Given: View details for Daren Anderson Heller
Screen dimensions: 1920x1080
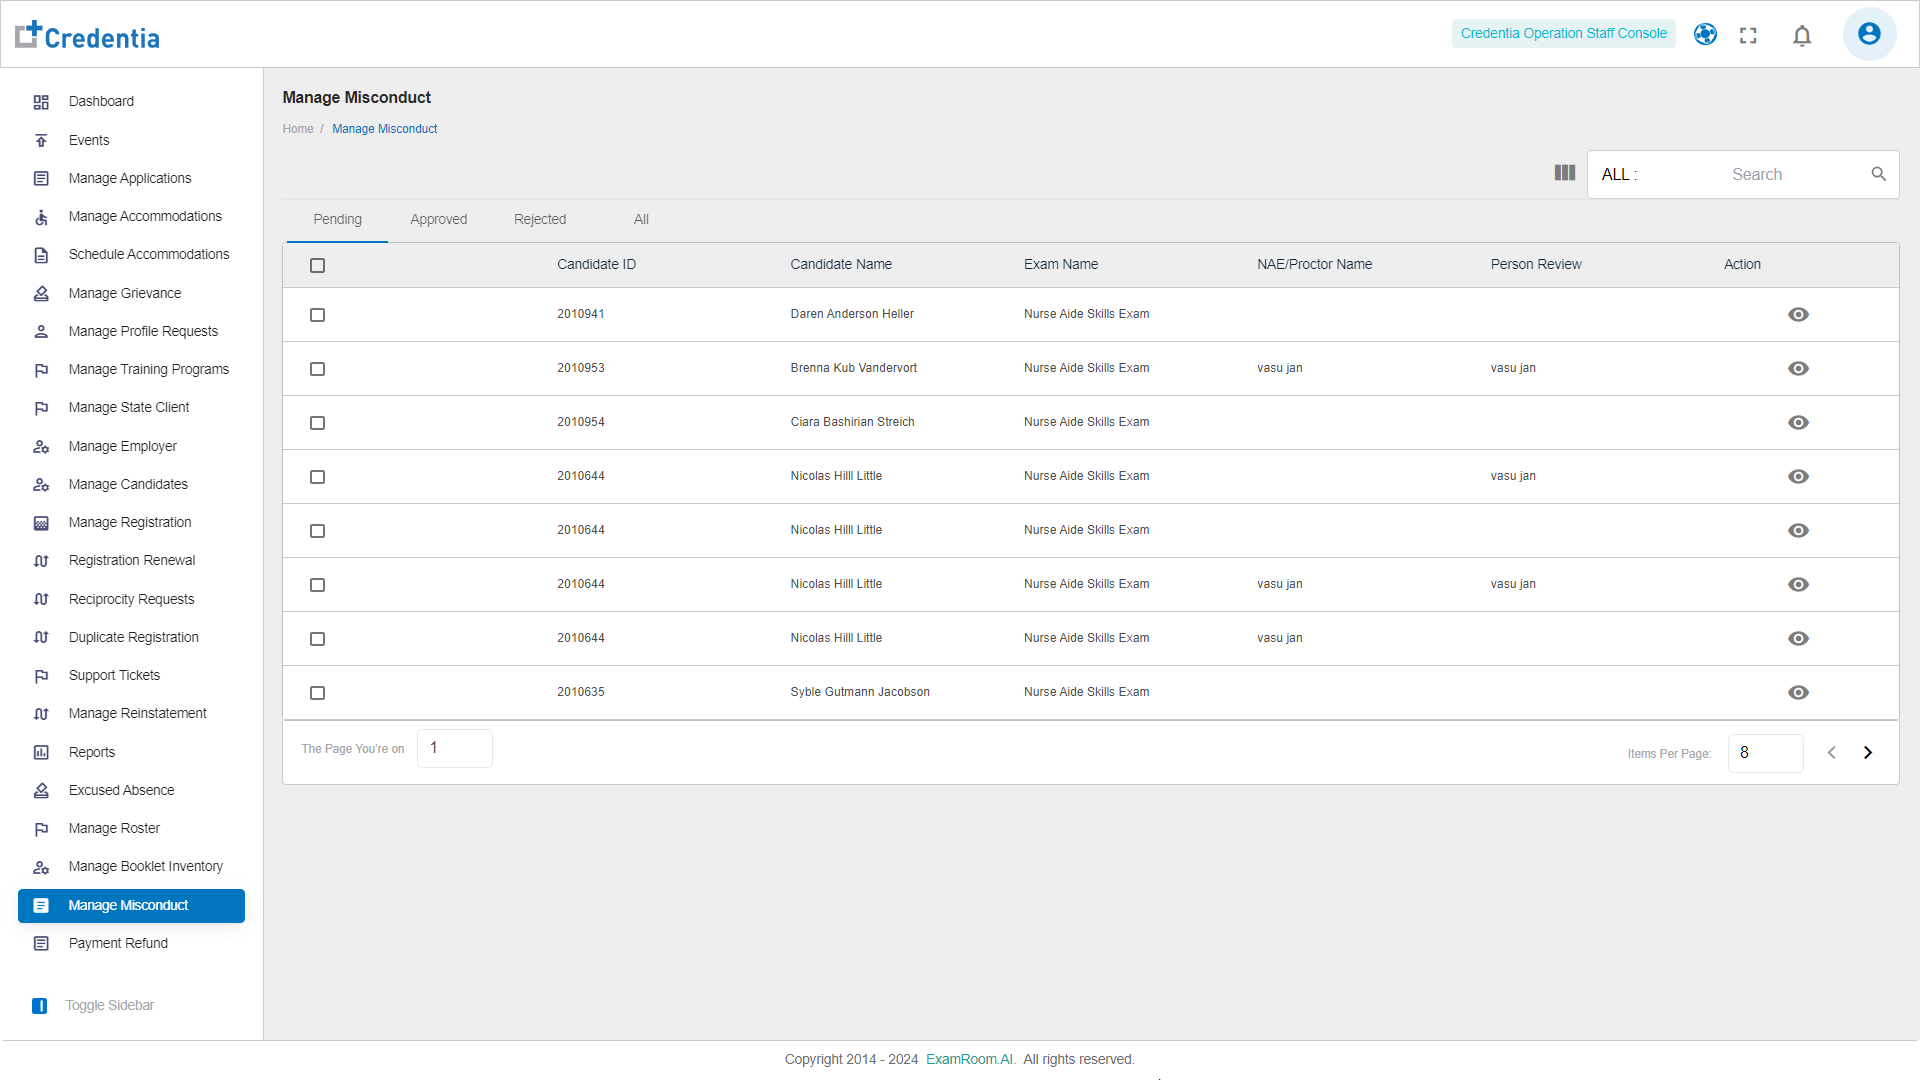Looking at the screenshot, I should click(1798, 315).
